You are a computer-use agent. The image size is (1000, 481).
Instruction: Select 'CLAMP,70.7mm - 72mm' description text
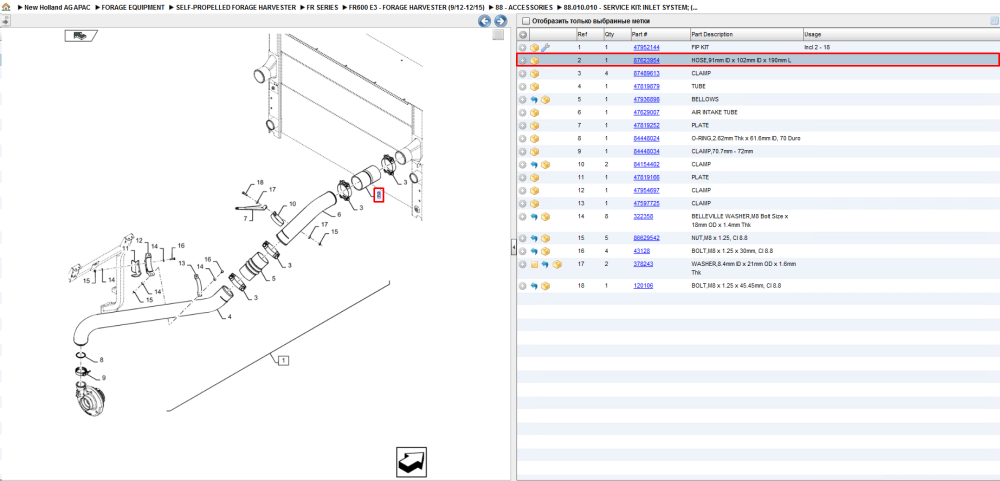click(723, 152)
